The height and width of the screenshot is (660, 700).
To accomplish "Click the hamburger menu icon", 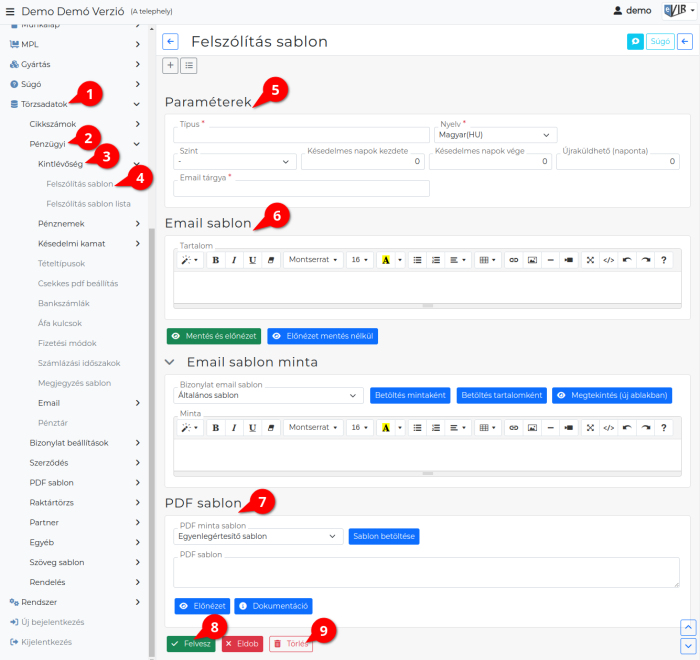I will point(10,12).
